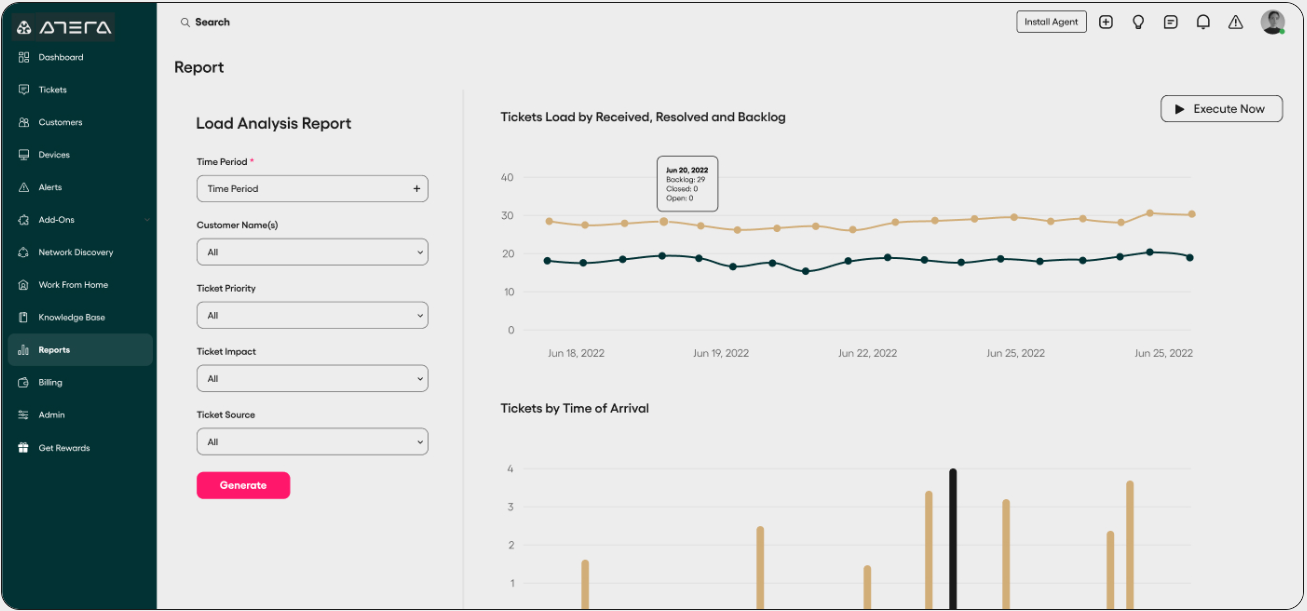Open Knowledge Base from sidebar
This screenshot has width=1307, height=611.
[x=71, y=317]
